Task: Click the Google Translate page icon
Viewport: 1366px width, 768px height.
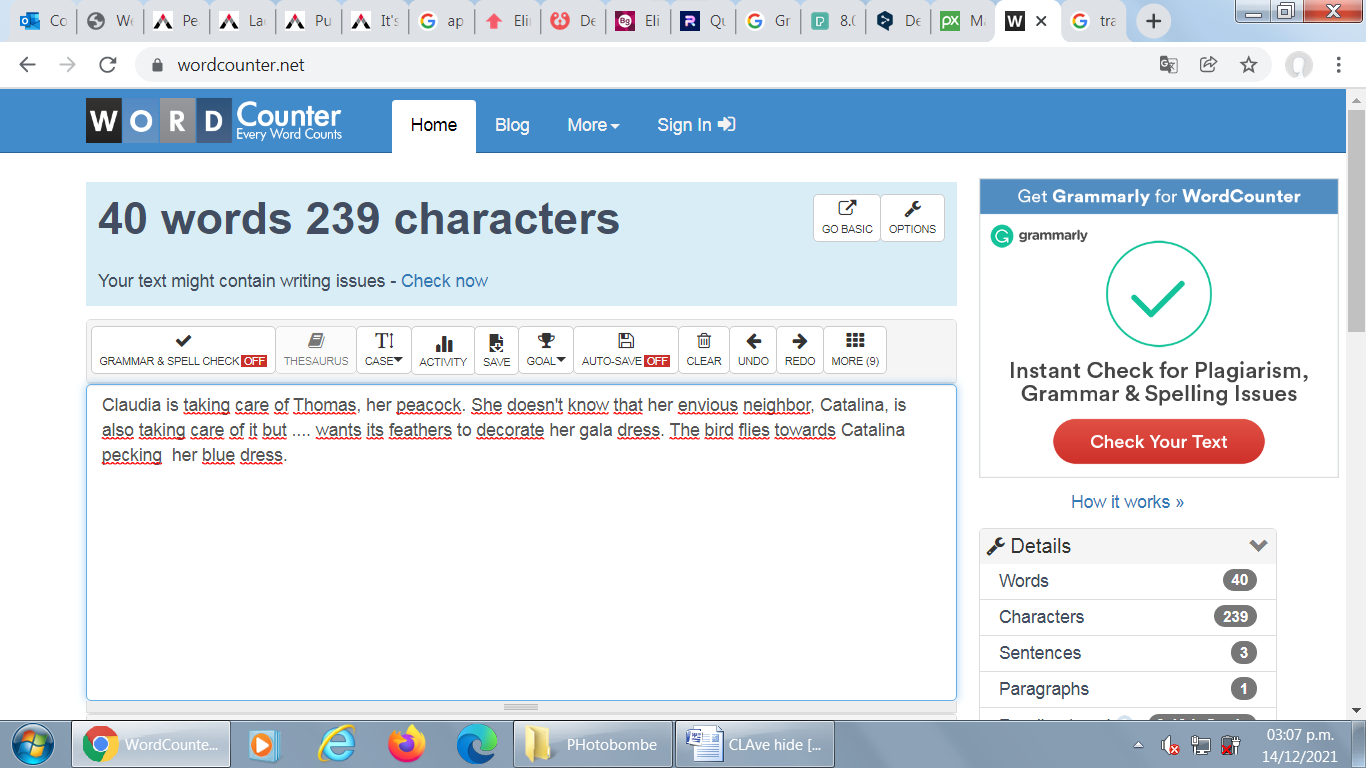Action: tap(1168, 65)
